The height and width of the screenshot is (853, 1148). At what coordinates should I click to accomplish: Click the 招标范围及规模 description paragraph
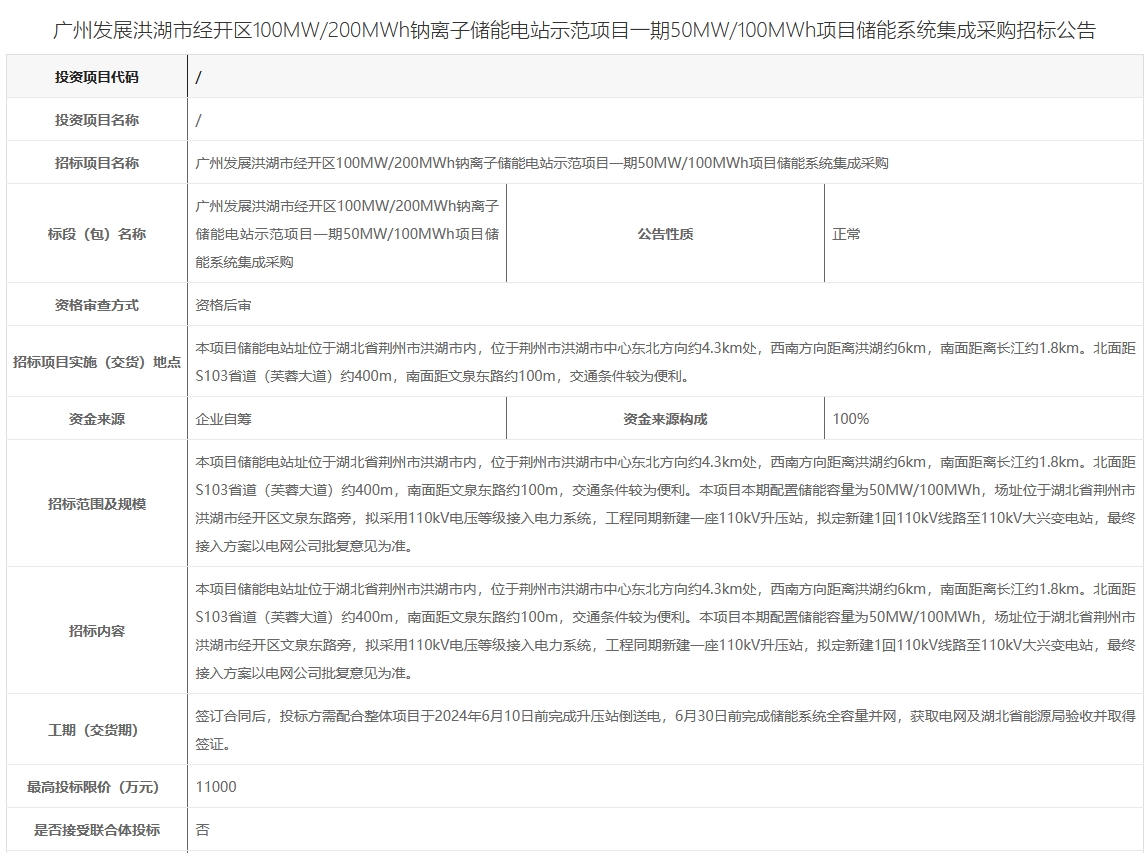click(665, 504)
